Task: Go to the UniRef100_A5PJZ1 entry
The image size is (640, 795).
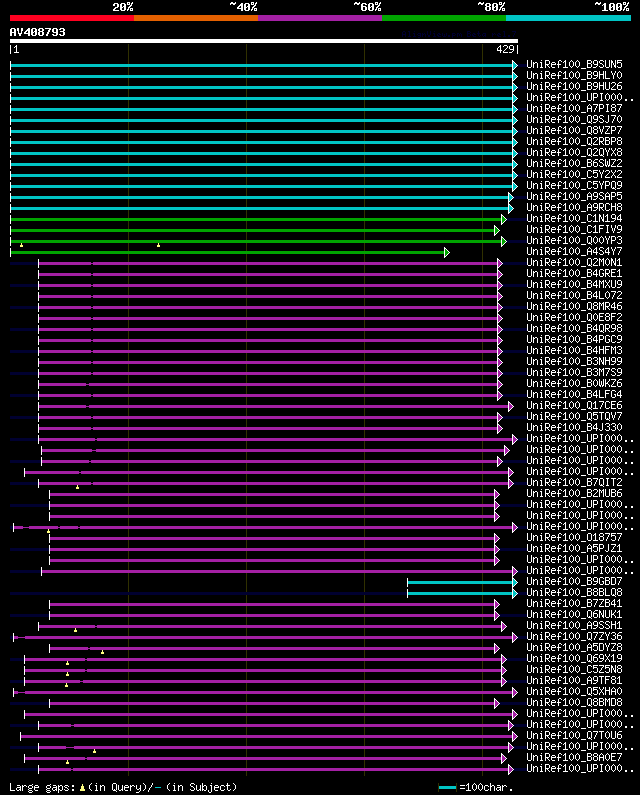Action: (574, 549)
